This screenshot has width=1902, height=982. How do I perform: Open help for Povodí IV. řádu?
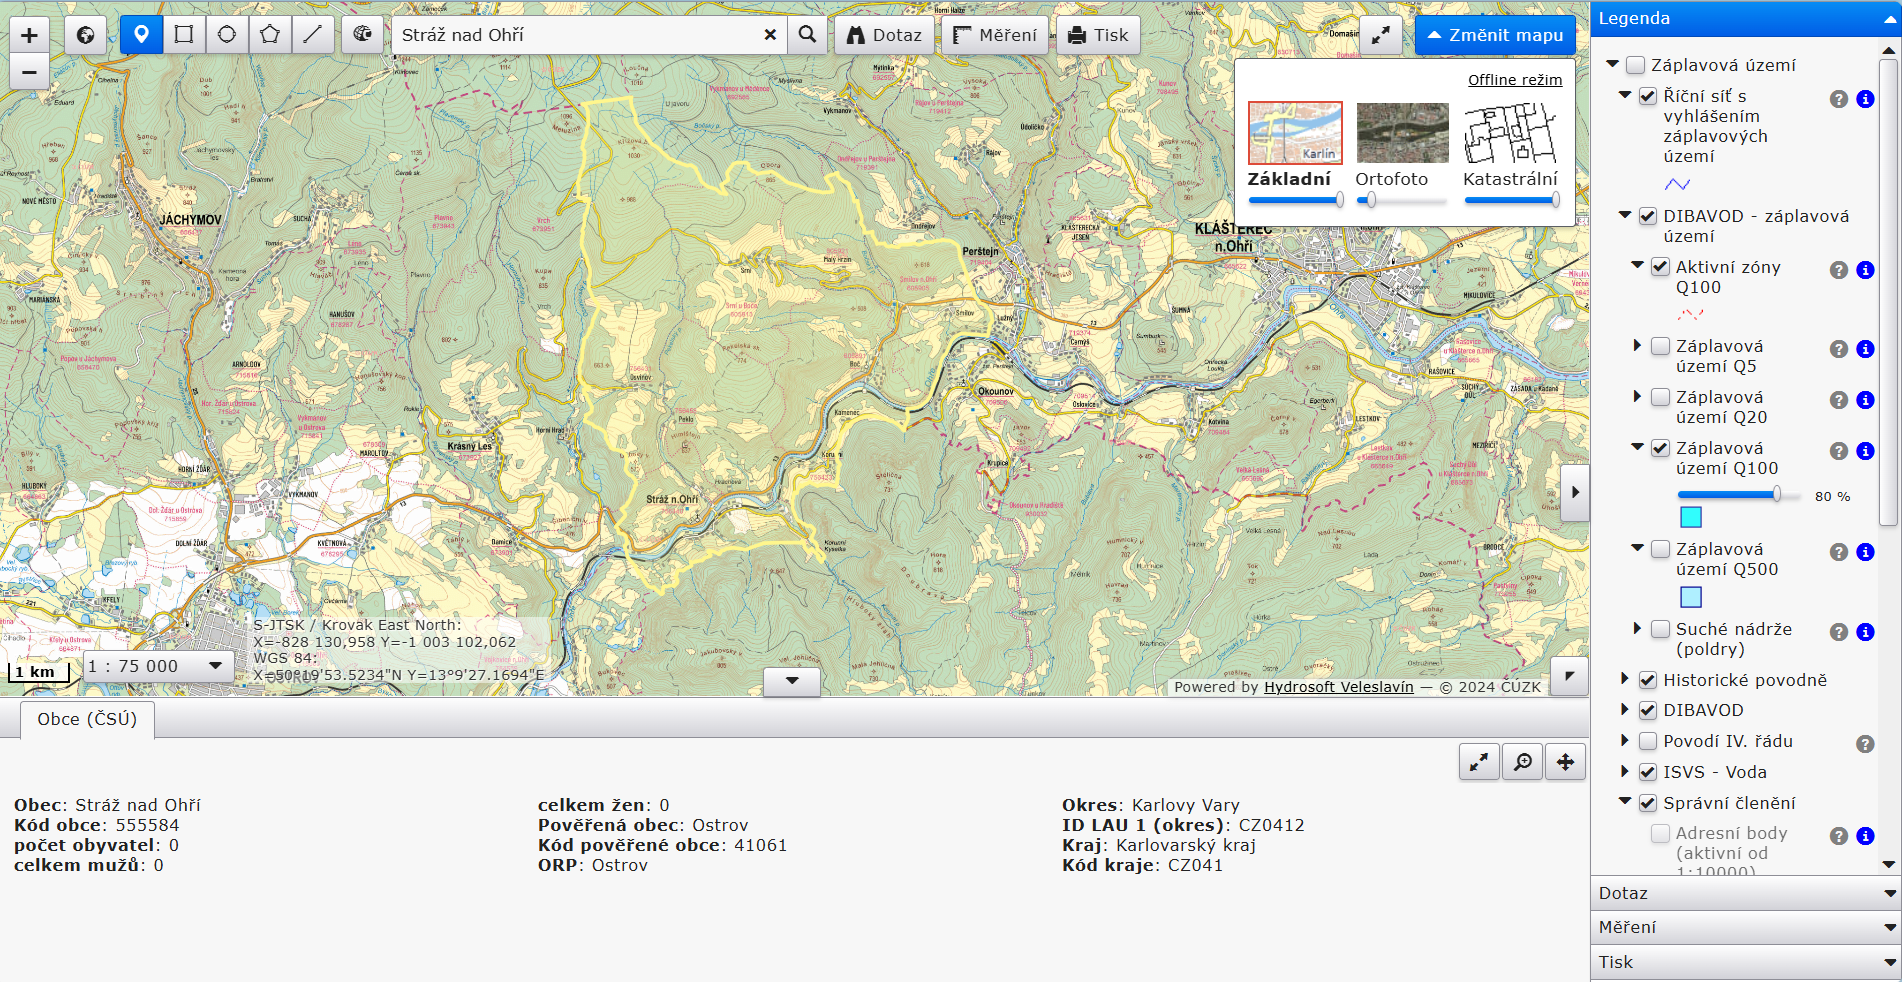(1865, 744)
